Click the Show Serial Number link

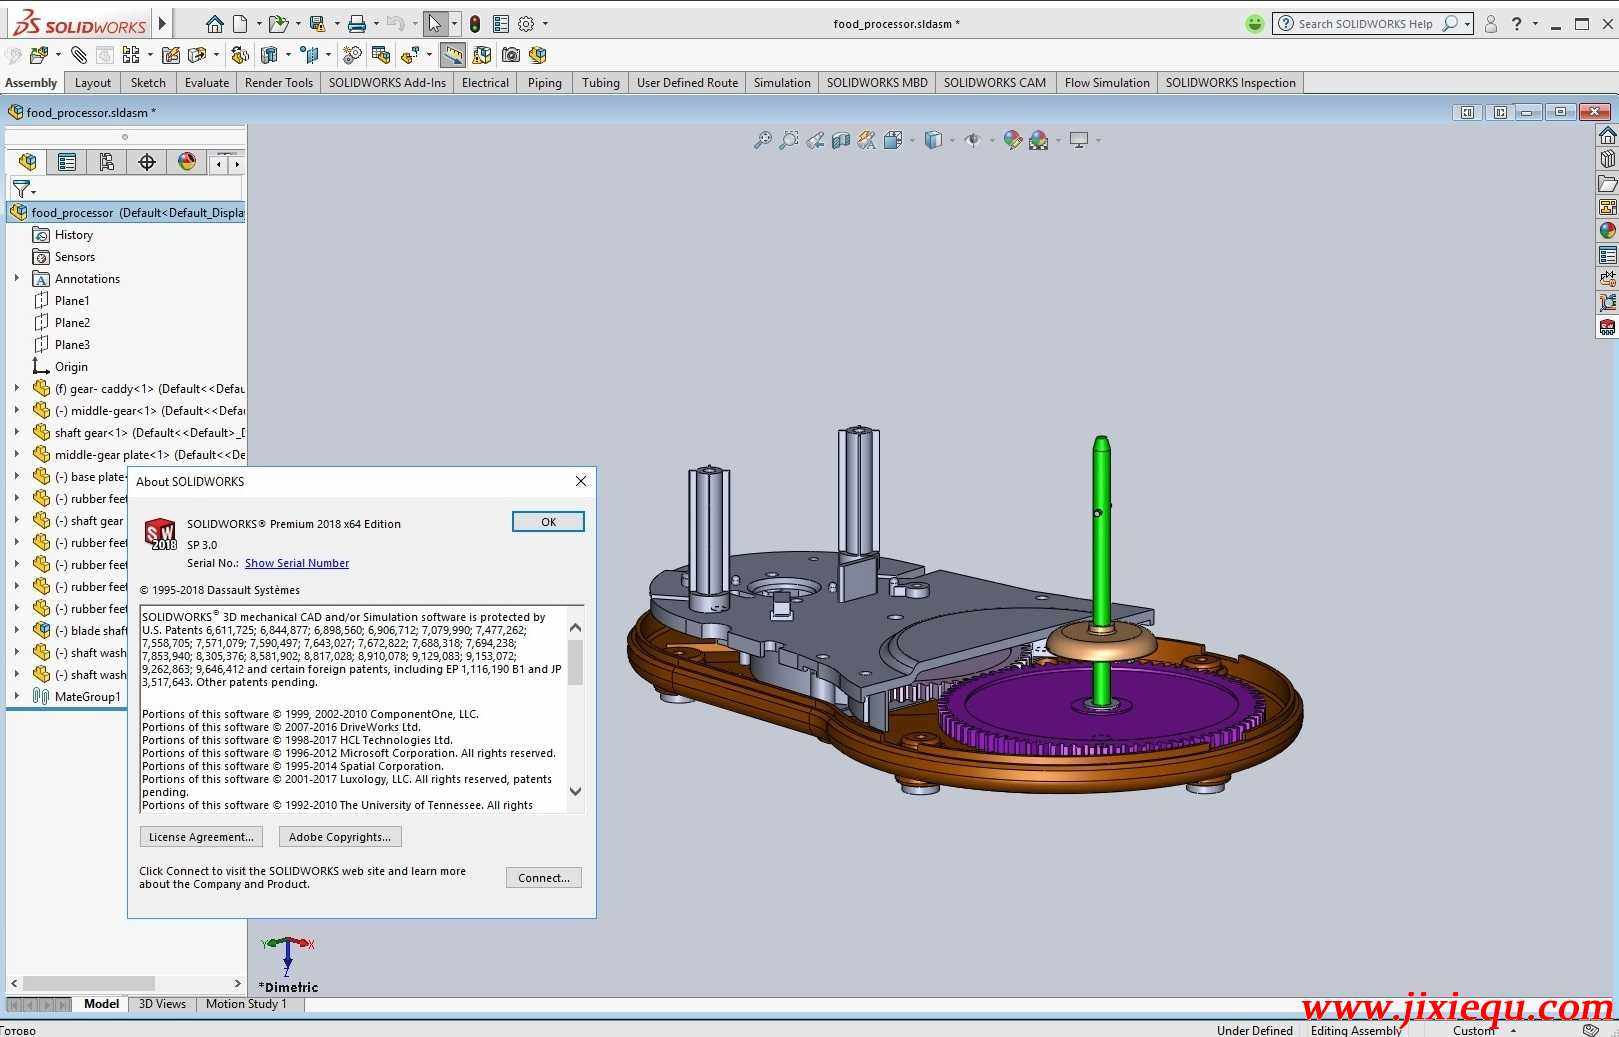296,563
